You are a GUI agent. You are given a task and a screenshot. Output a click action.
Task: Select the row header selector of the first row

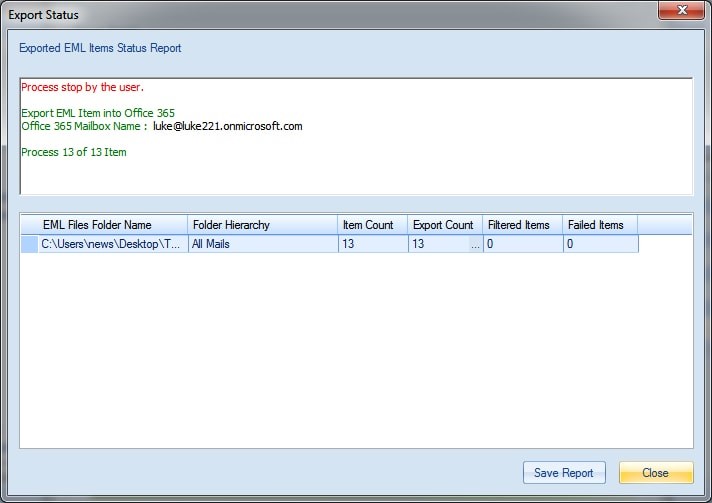click(x=30, y=244)
